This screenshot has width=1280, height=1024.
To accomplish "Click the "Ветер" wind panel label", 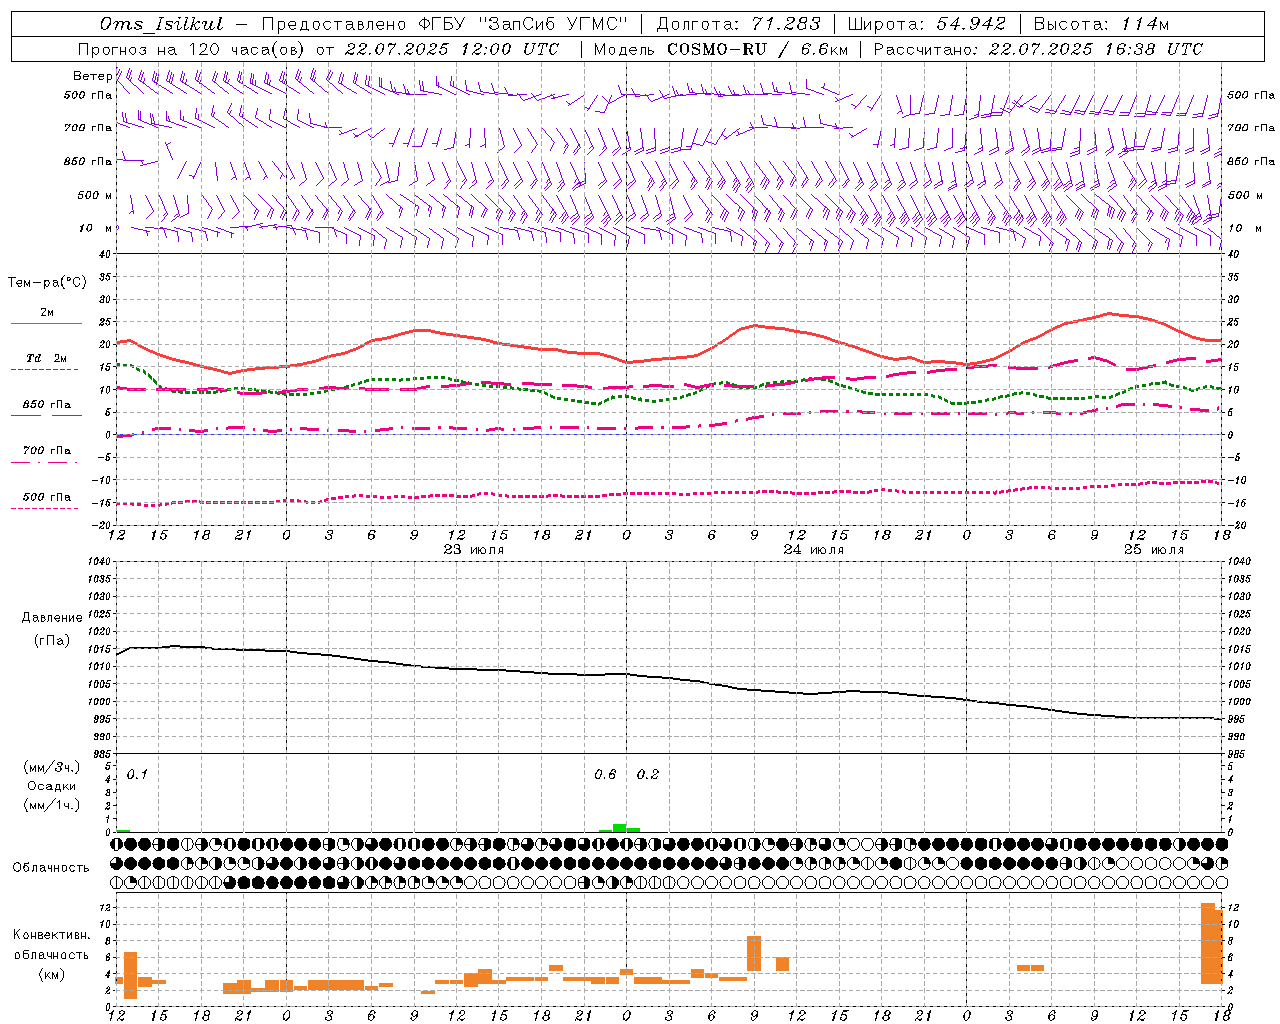I will coord(93,76).
